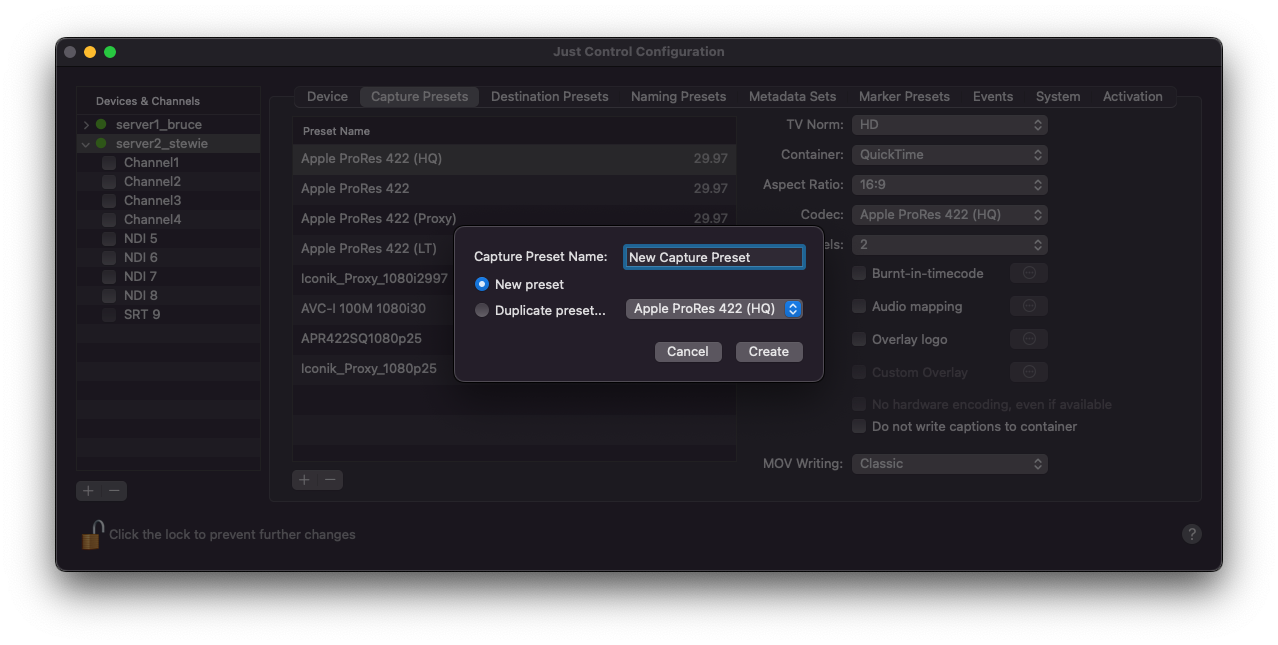Enable Do not write captions to container
This screenshot has width=1278, height=645.
click(859, 426)
